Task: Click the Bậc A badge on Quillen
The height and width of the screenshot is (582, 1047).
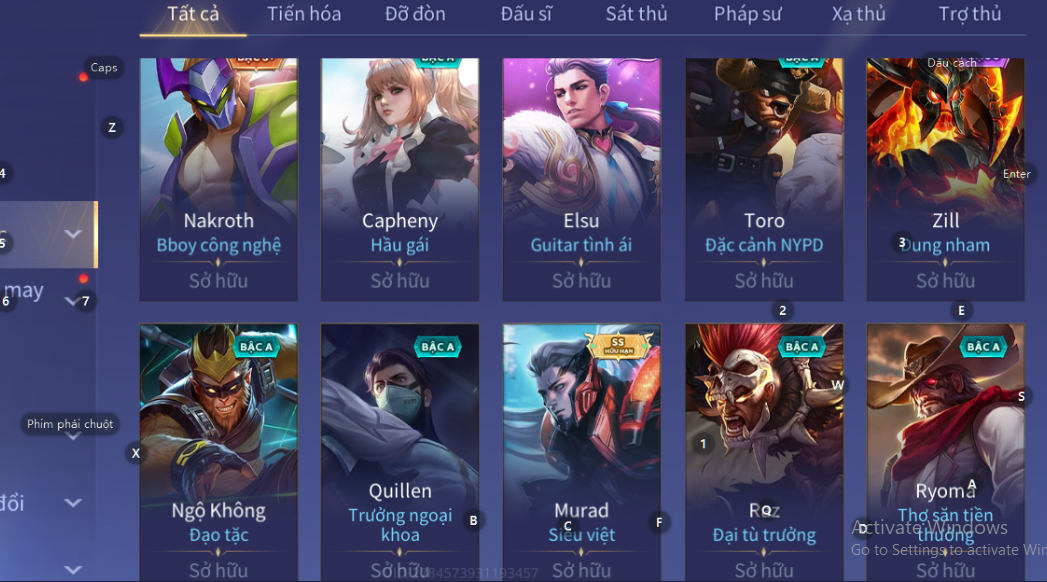Action: tap(438, 346)
